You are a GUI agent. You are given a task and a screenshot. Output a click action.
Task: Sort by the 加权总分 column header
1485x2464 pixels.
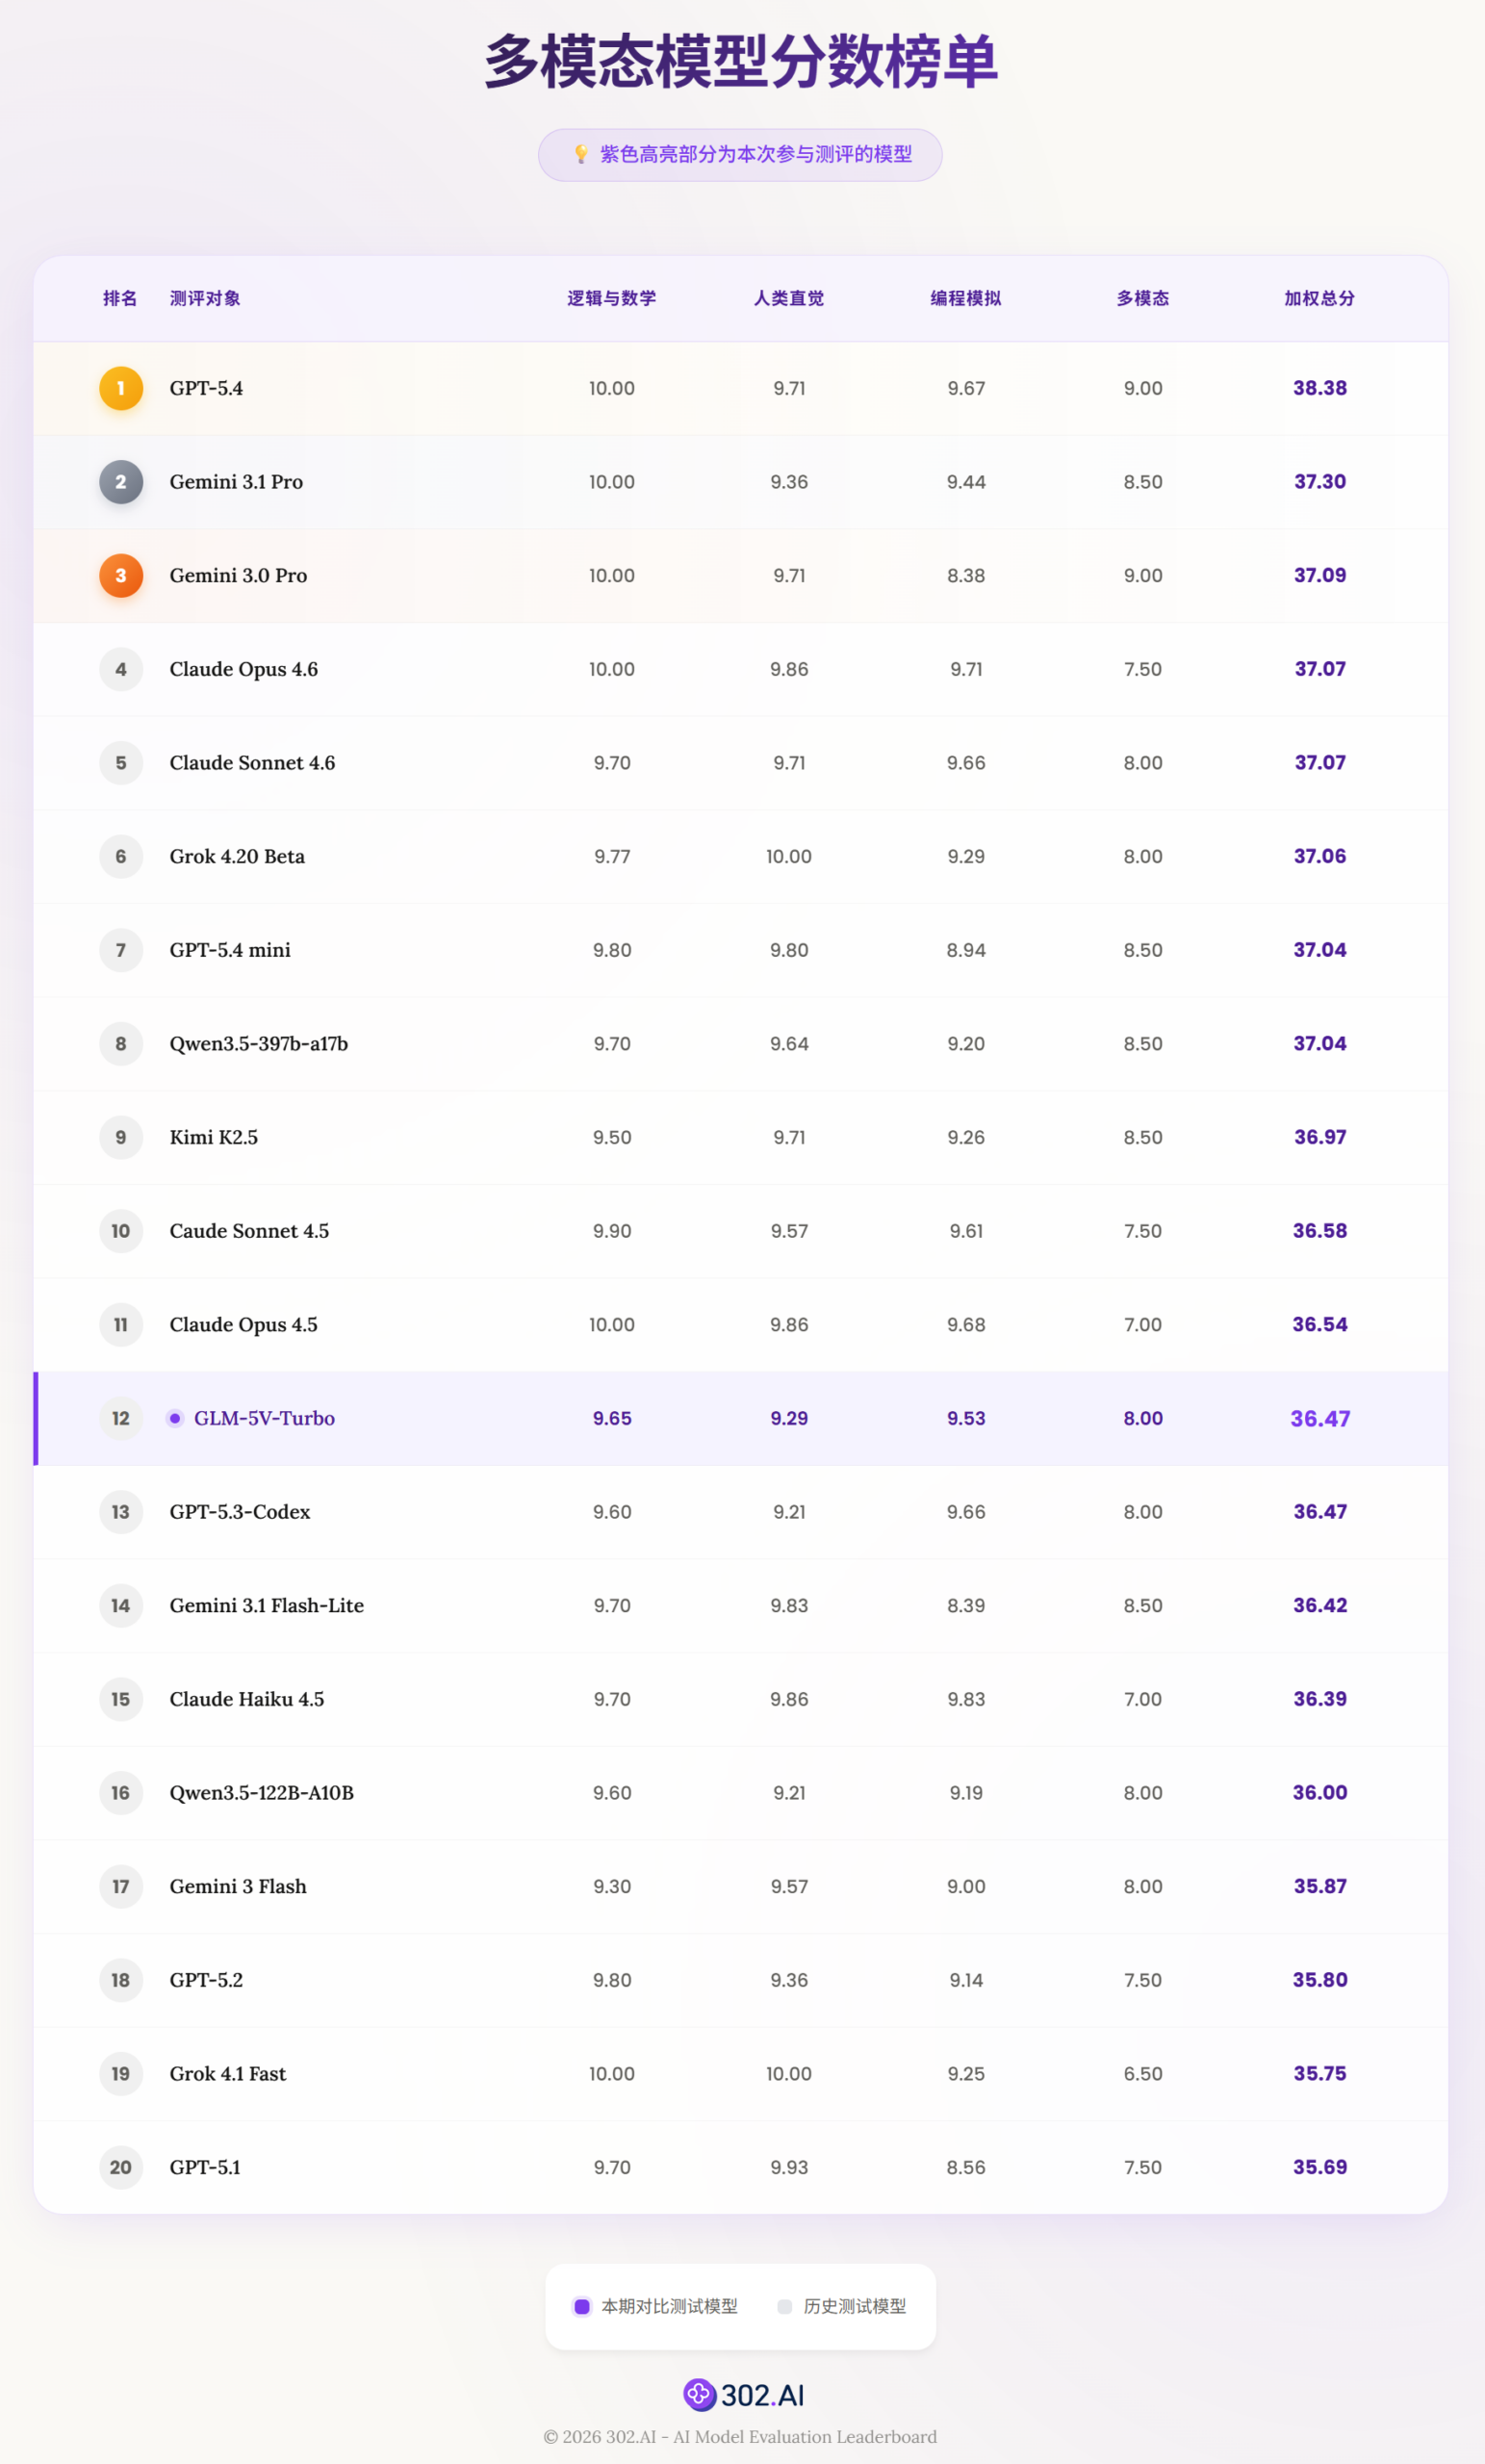coord(1319,298)
